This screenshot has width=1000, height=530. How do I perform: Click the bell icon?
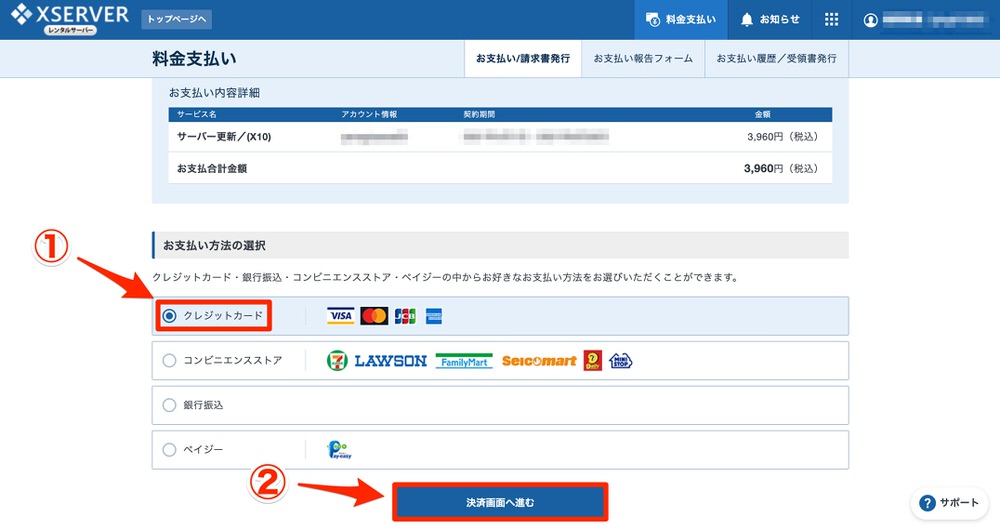click(747, 20)
